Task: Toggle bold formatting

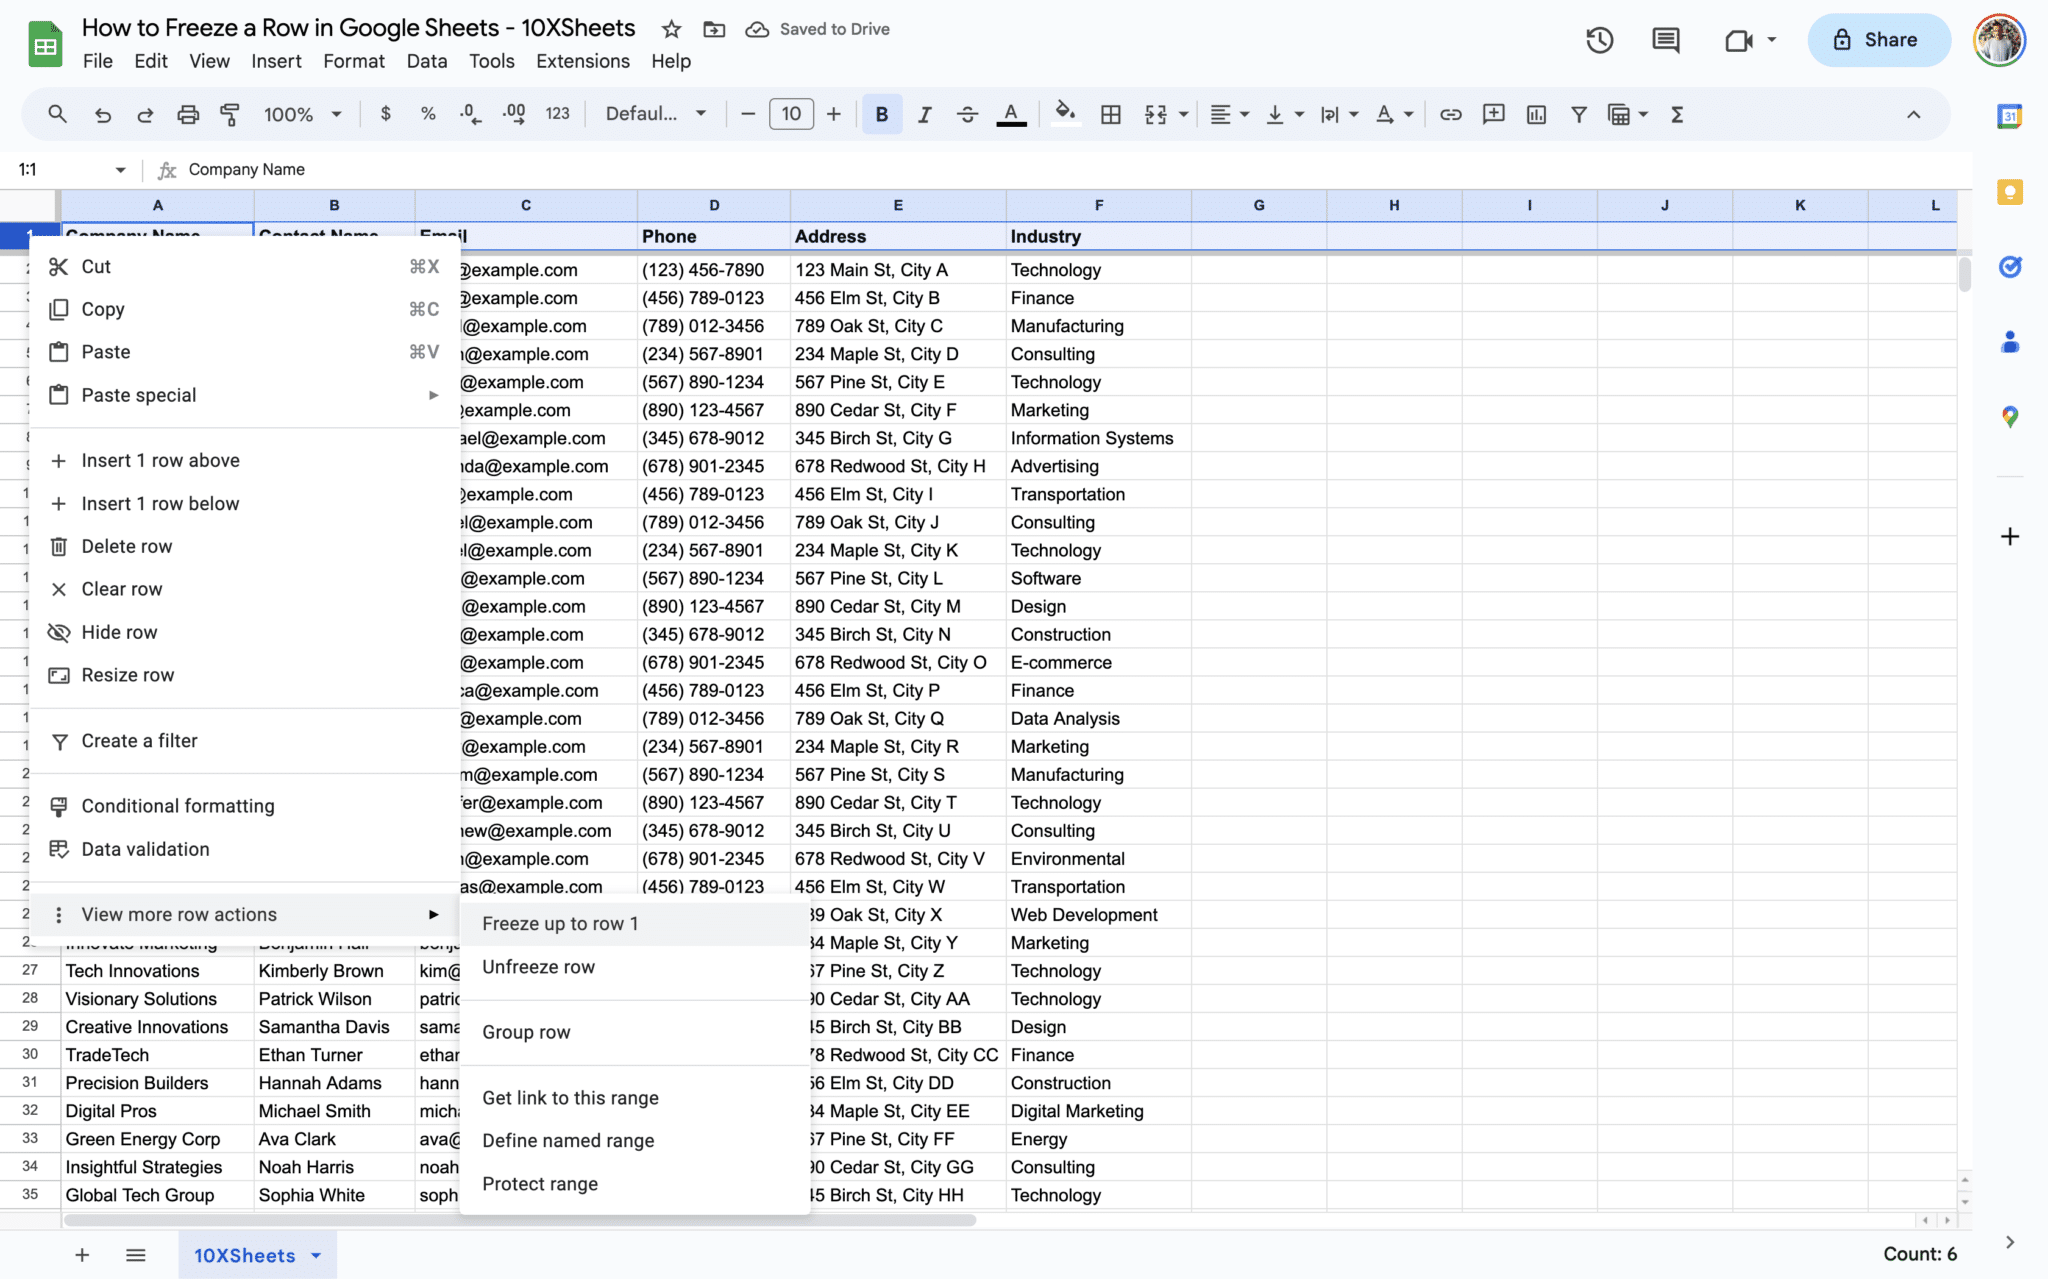Action: (881, 114)
